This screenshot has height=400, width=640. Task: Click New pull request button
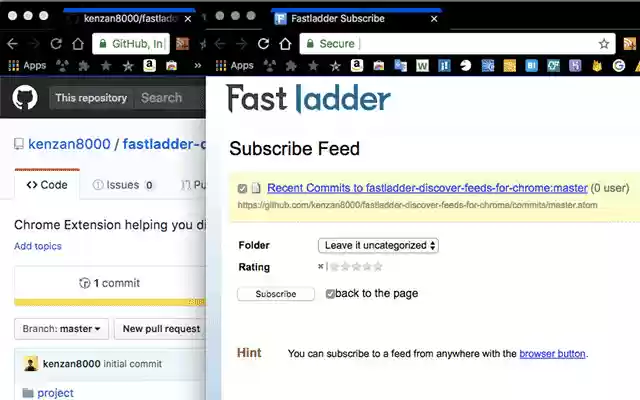tap(162, 329)
